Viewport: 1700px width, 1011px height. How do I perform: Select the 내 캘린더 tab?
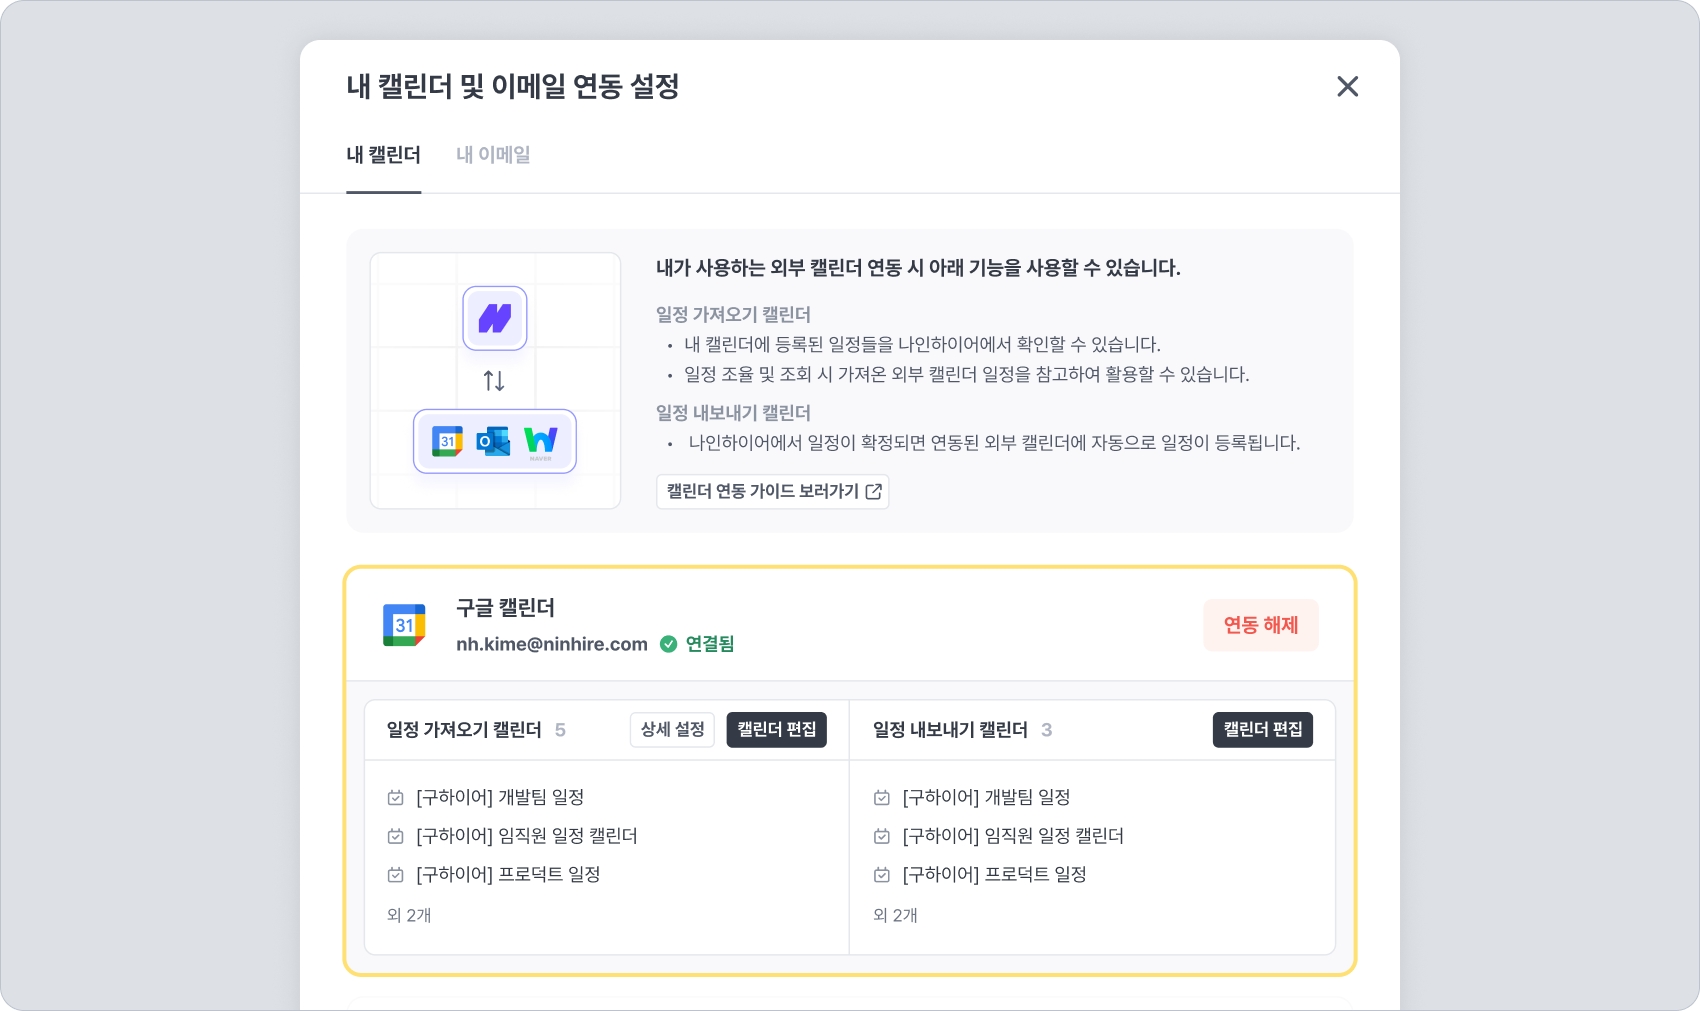click(x=383, y=155)
